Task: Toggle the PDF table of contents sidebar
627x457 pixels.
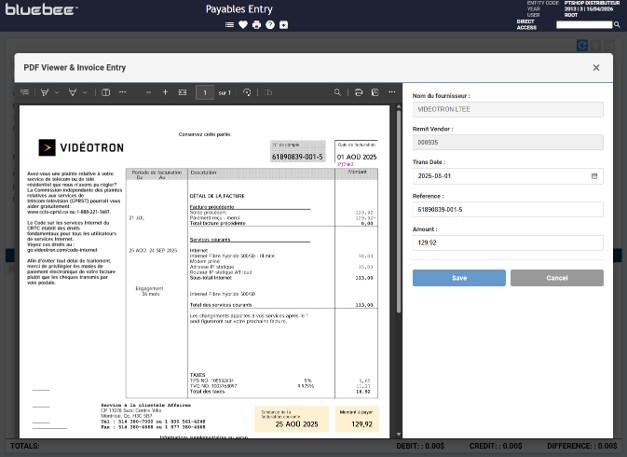Action: coord(25,92)
